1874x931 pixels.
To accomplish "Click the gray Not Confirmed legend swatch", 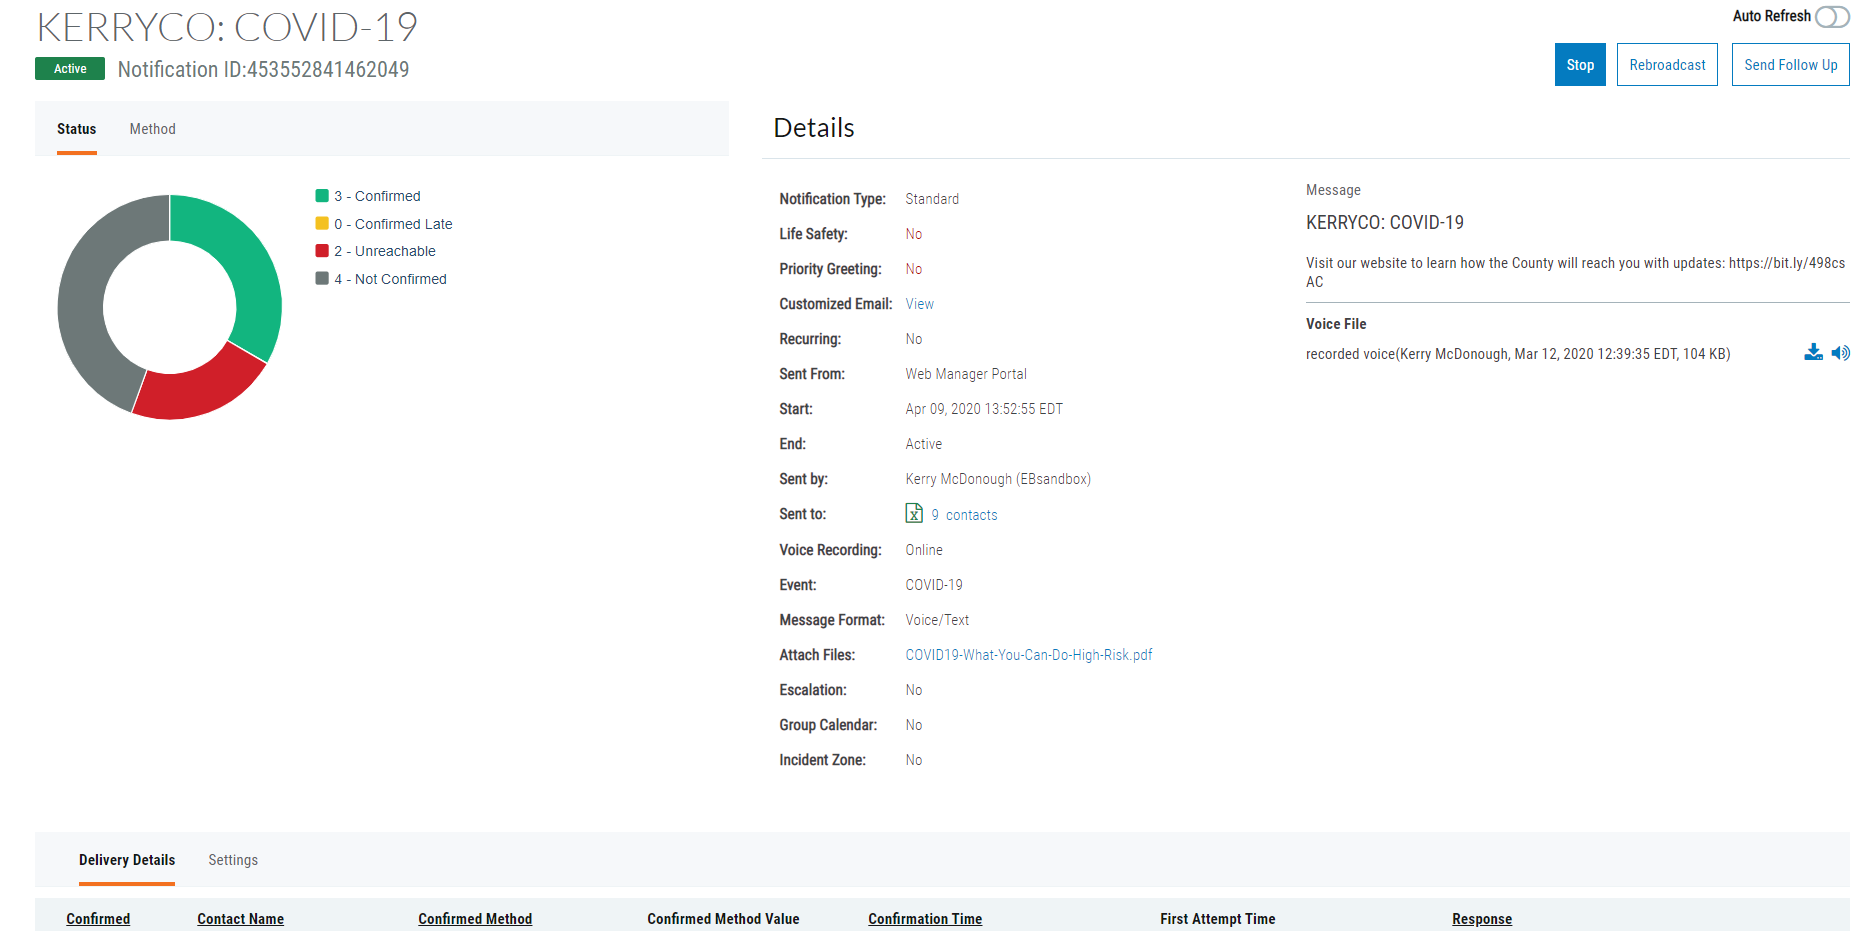I will 322,279.
